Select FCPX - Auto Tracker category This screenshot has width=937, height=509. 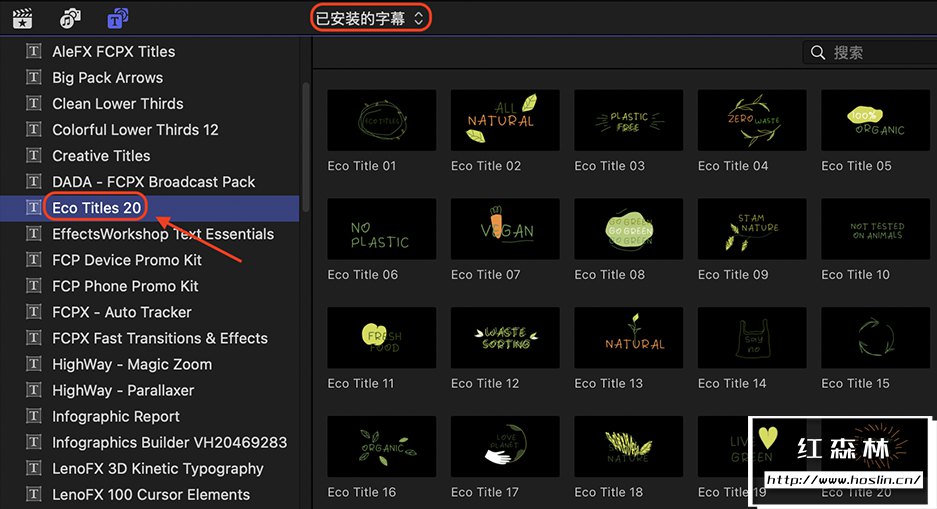[x=149, y=312]
